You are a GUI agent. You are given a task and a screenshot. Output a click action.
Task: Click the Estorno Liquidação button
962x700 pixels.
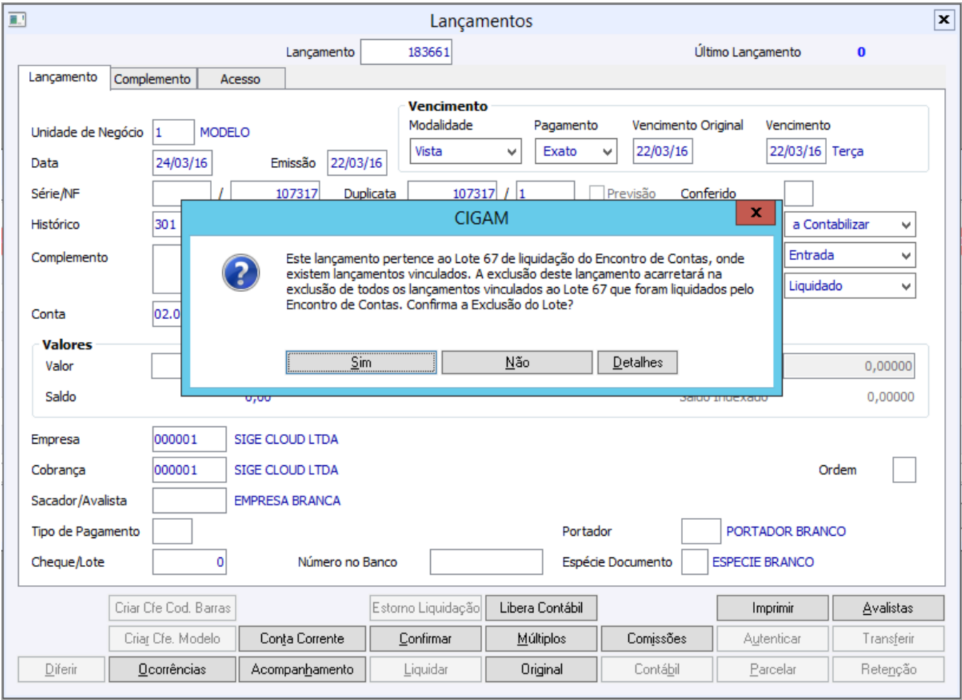coord(425,608)
